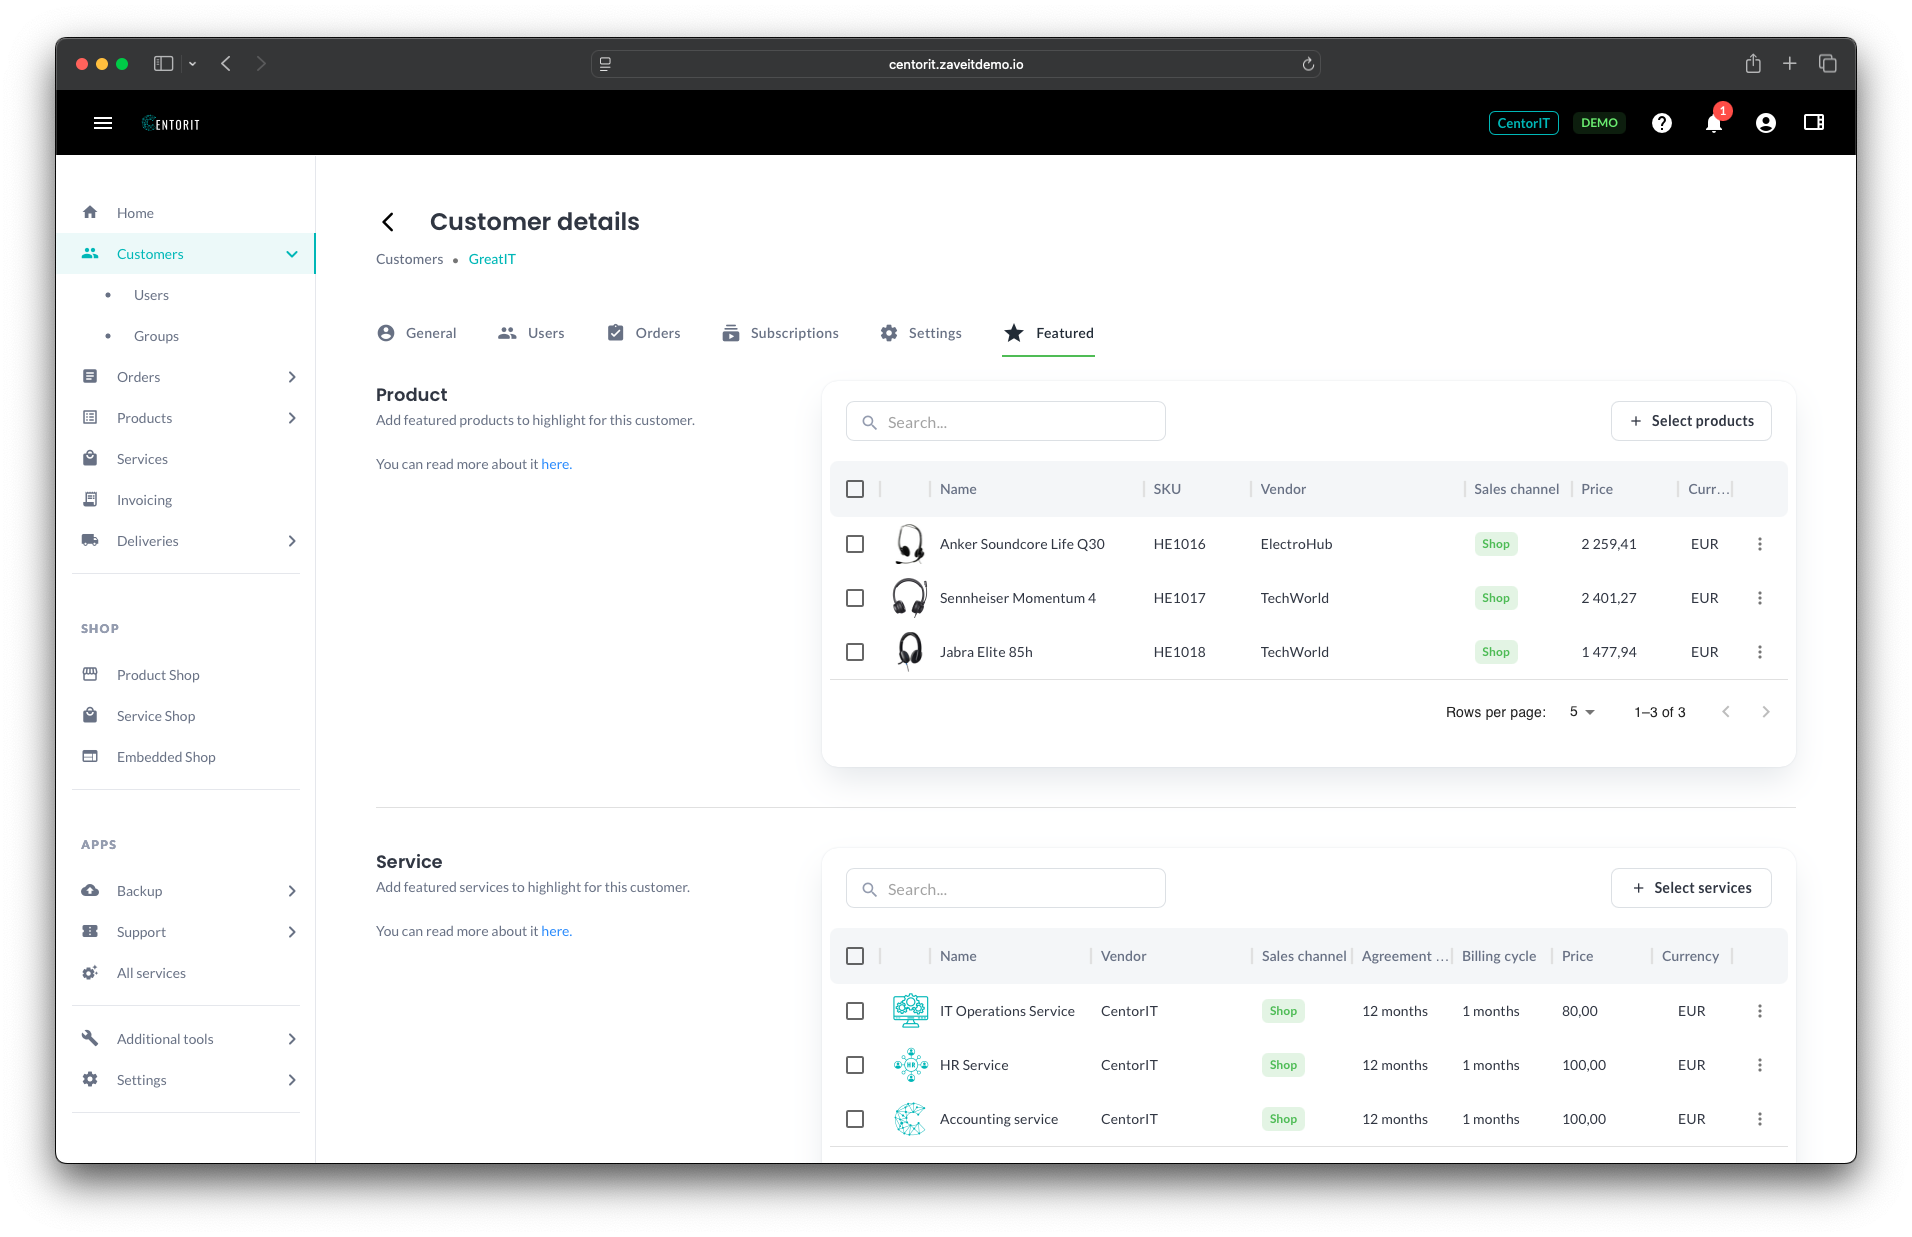The width and height of the screenshot is (1912, 1237).
Task: Select all products header checkbox
Action: (854, 489)
